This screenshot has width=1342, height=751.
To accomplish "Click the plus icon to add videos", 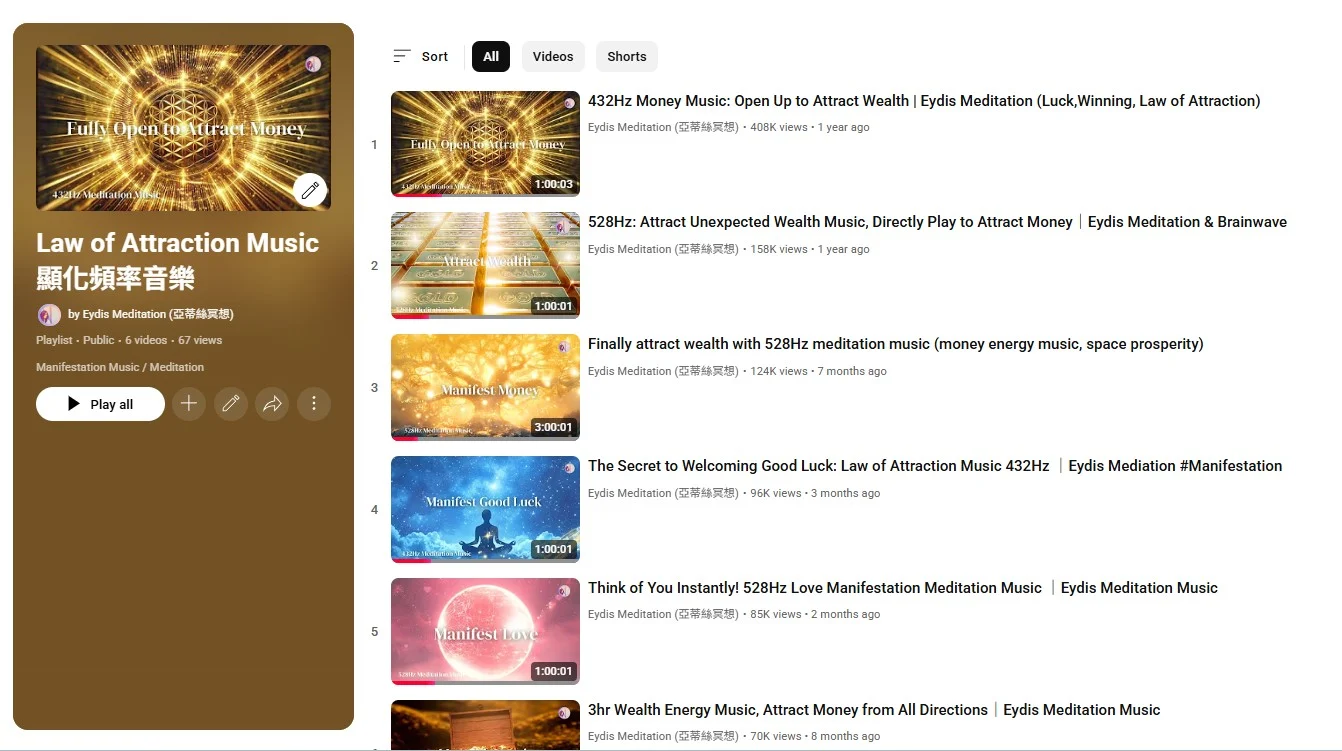I will pos(189,404).
